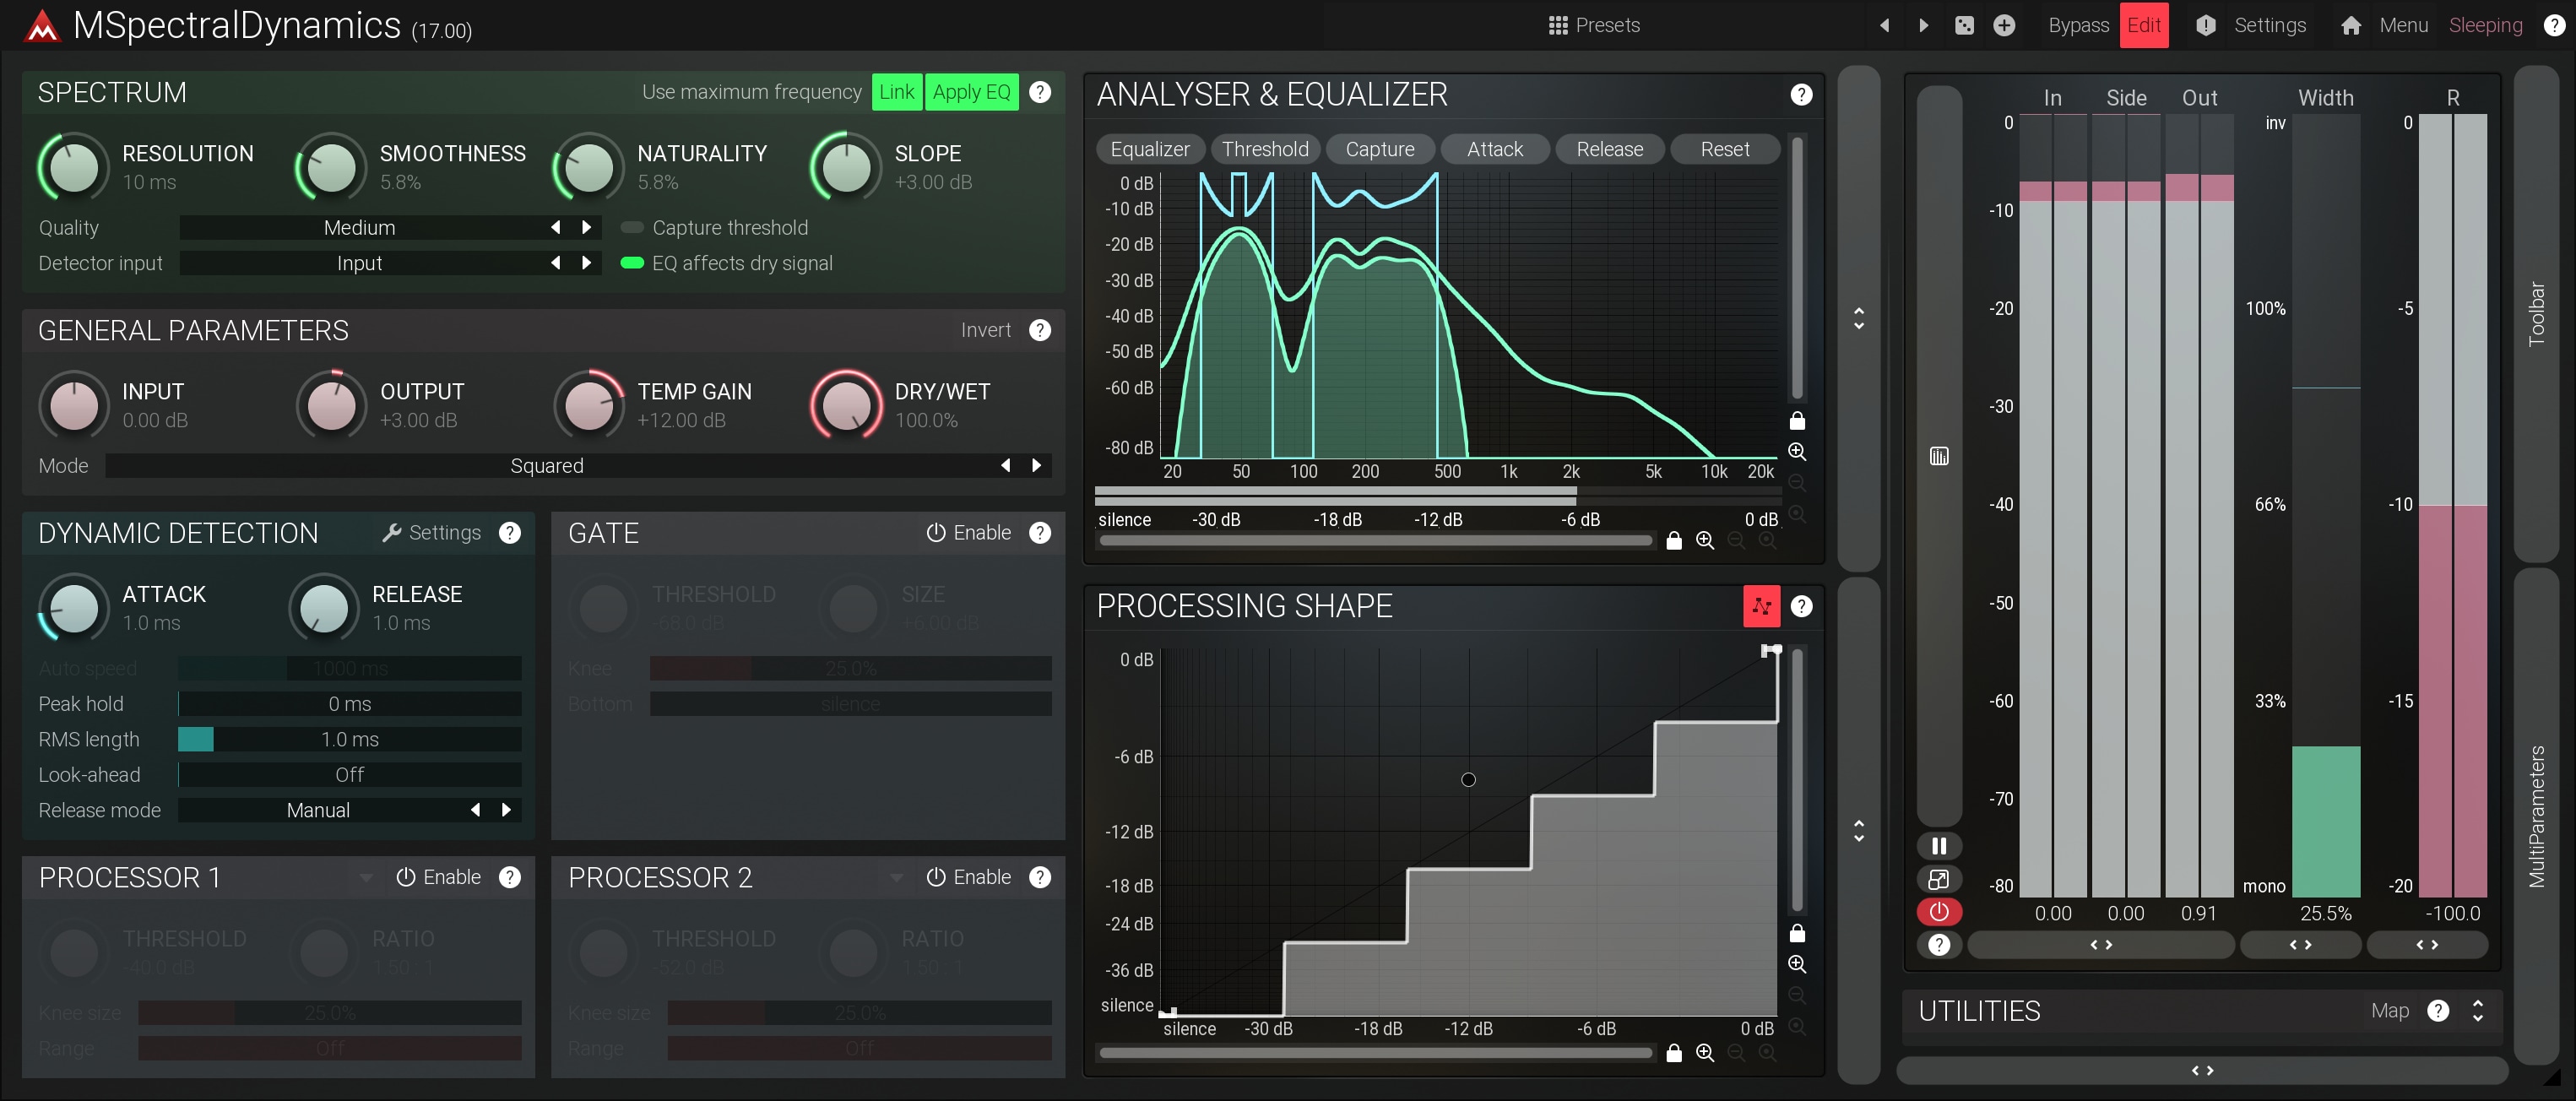Toggle the Capture threshold switch
The width and height of the screenshot is (2576, 1101).
[632, 228]
